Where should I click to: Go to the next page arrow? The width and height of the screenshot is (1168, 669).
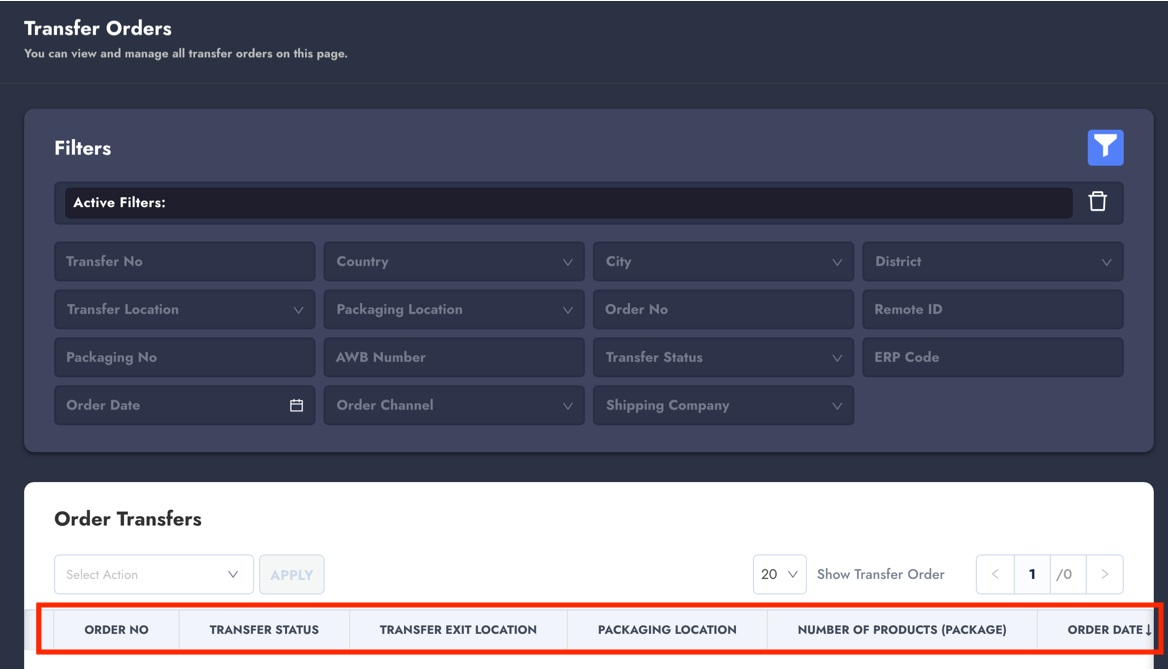[x=1104, y=574]
